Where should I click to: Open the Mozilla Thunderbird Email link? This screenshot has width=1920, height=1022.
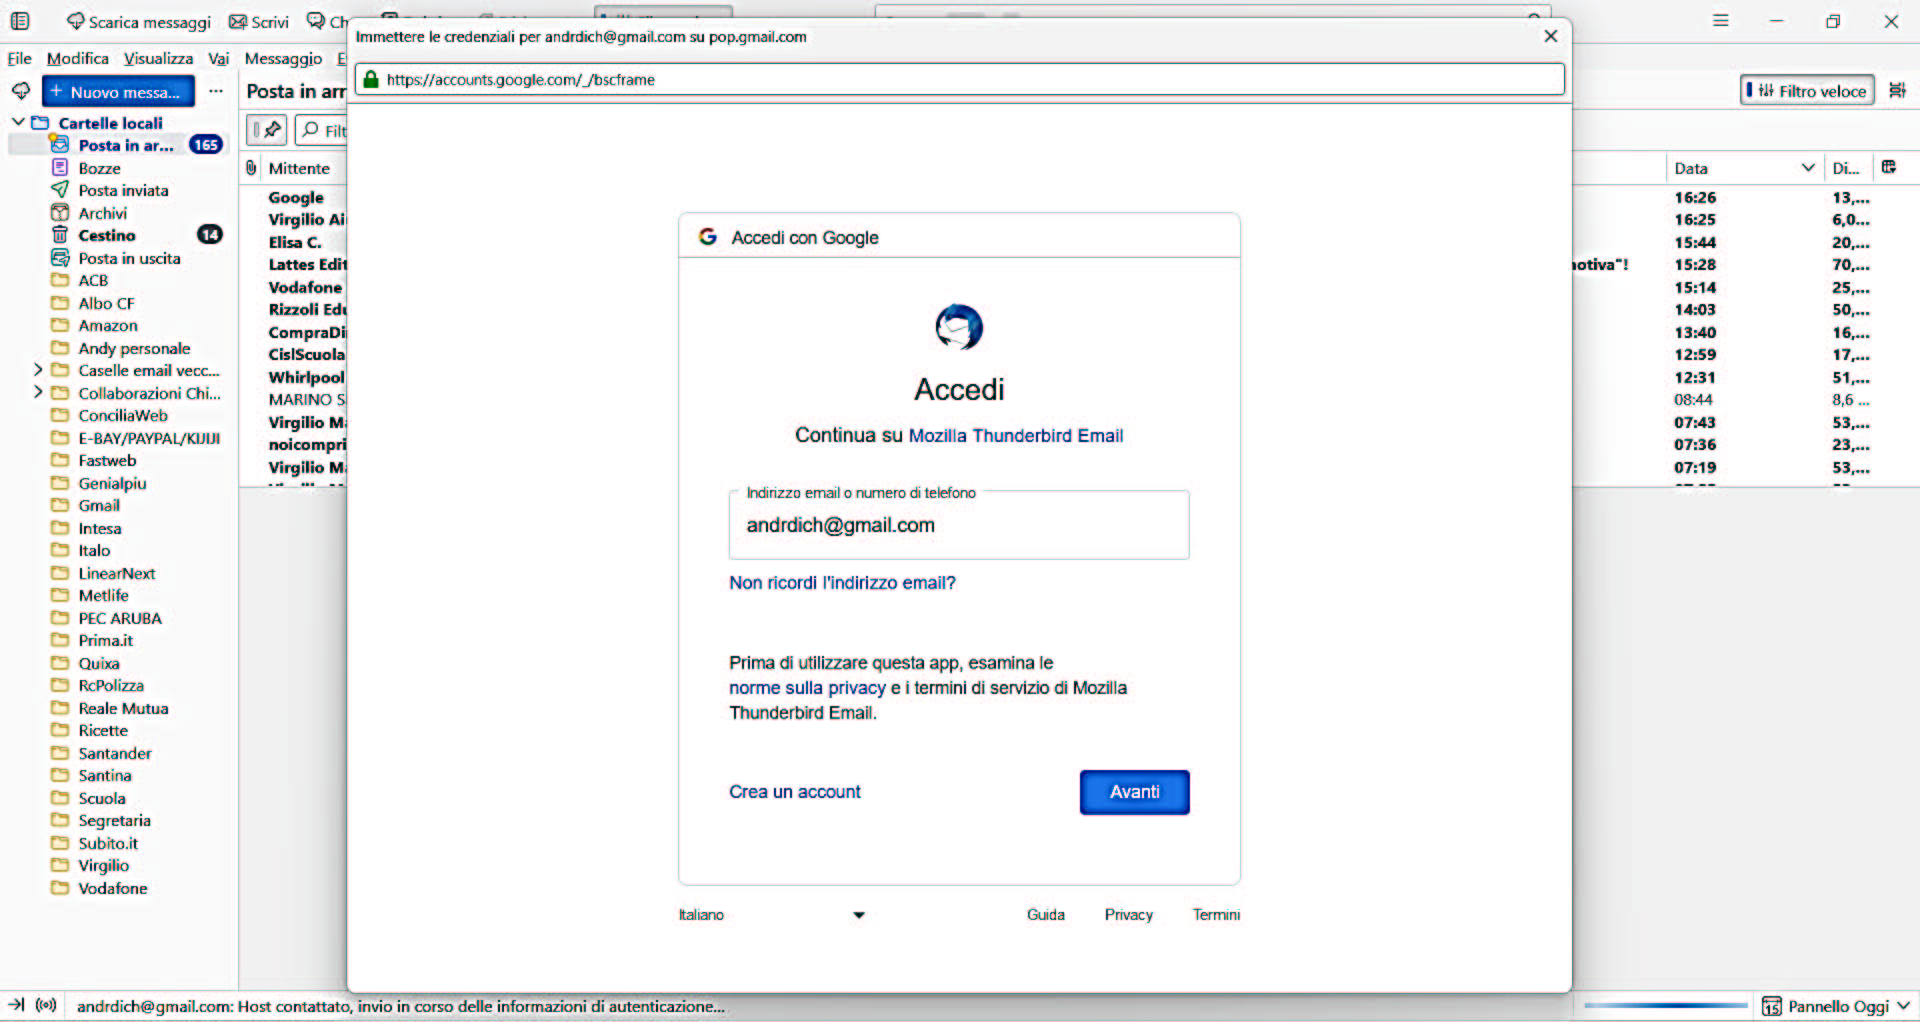pos(1016,436)
